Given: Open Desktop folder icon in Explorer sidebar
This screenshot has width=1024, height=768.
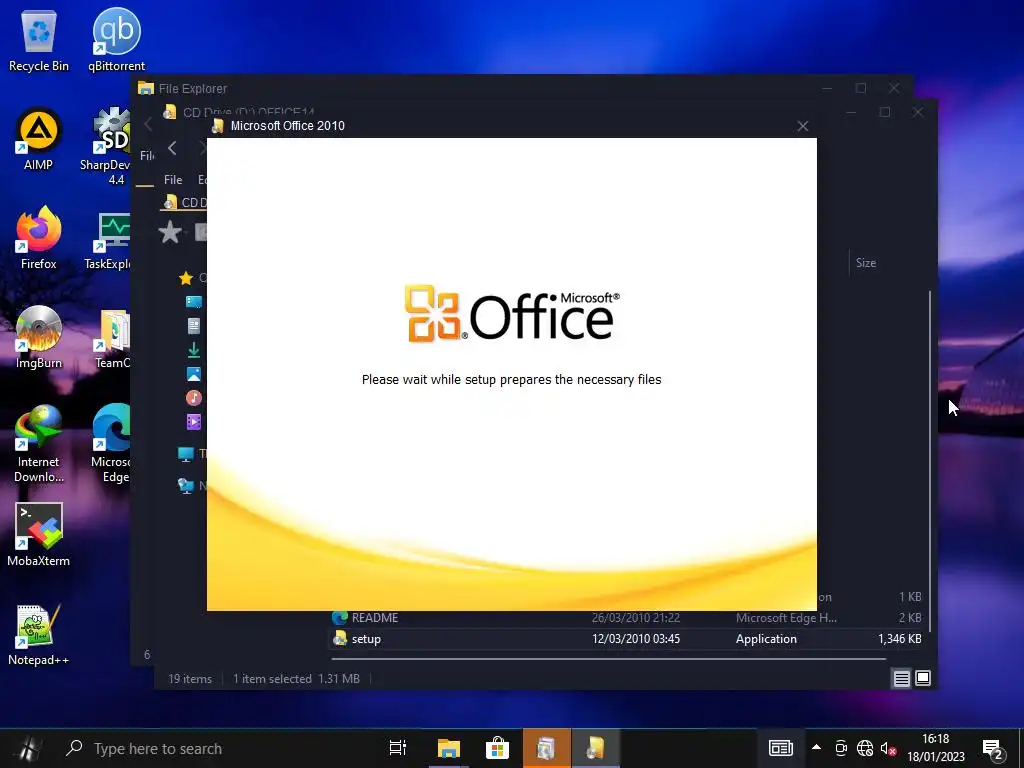Looking at the screenshot, I should [194, 302].
